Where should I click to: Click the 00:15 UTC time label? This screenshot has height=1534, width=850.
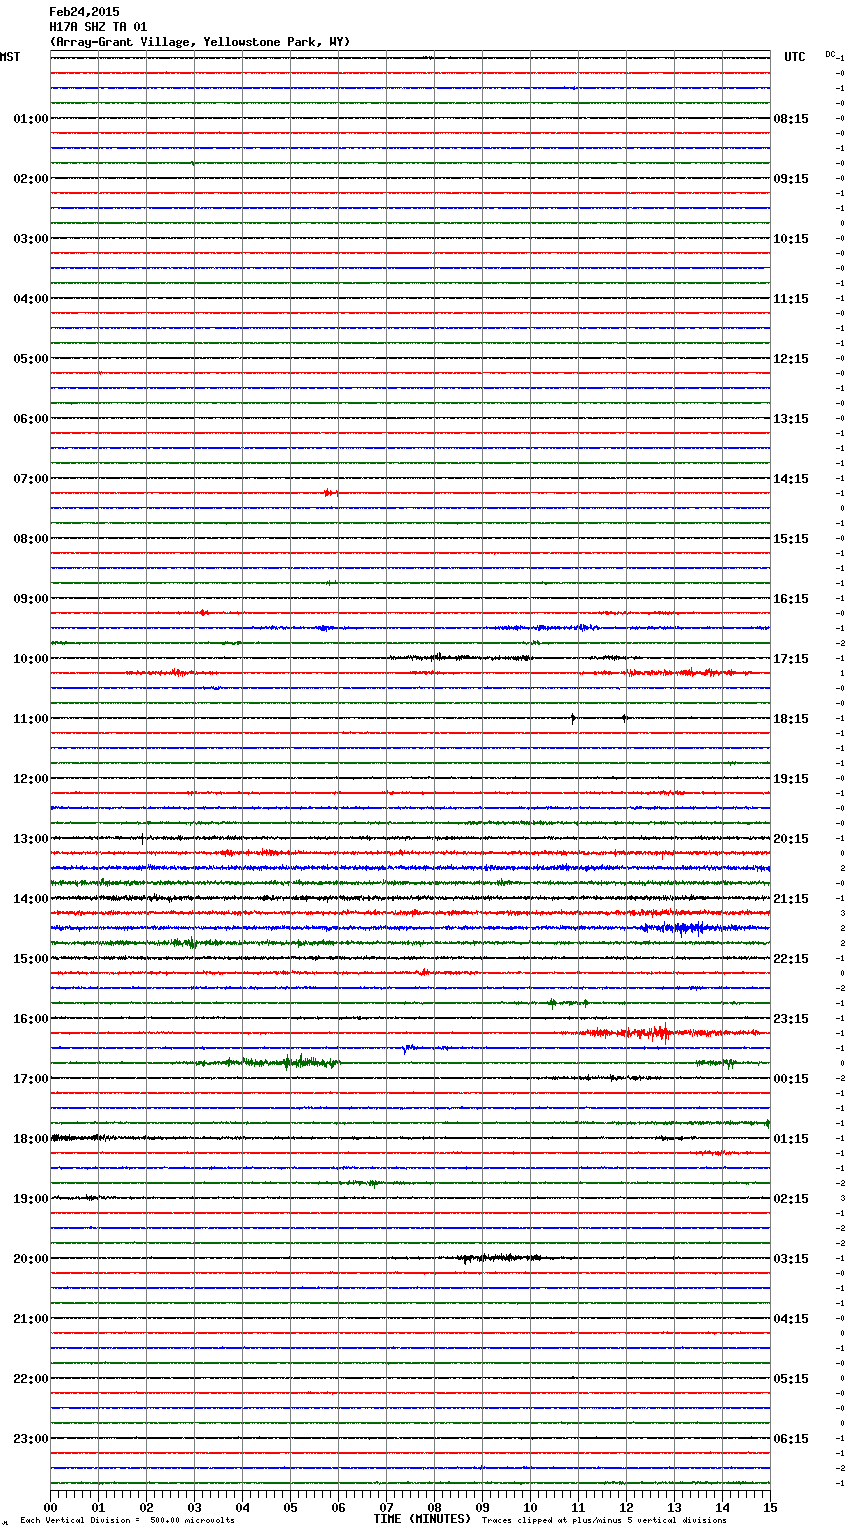point(791,1079)
